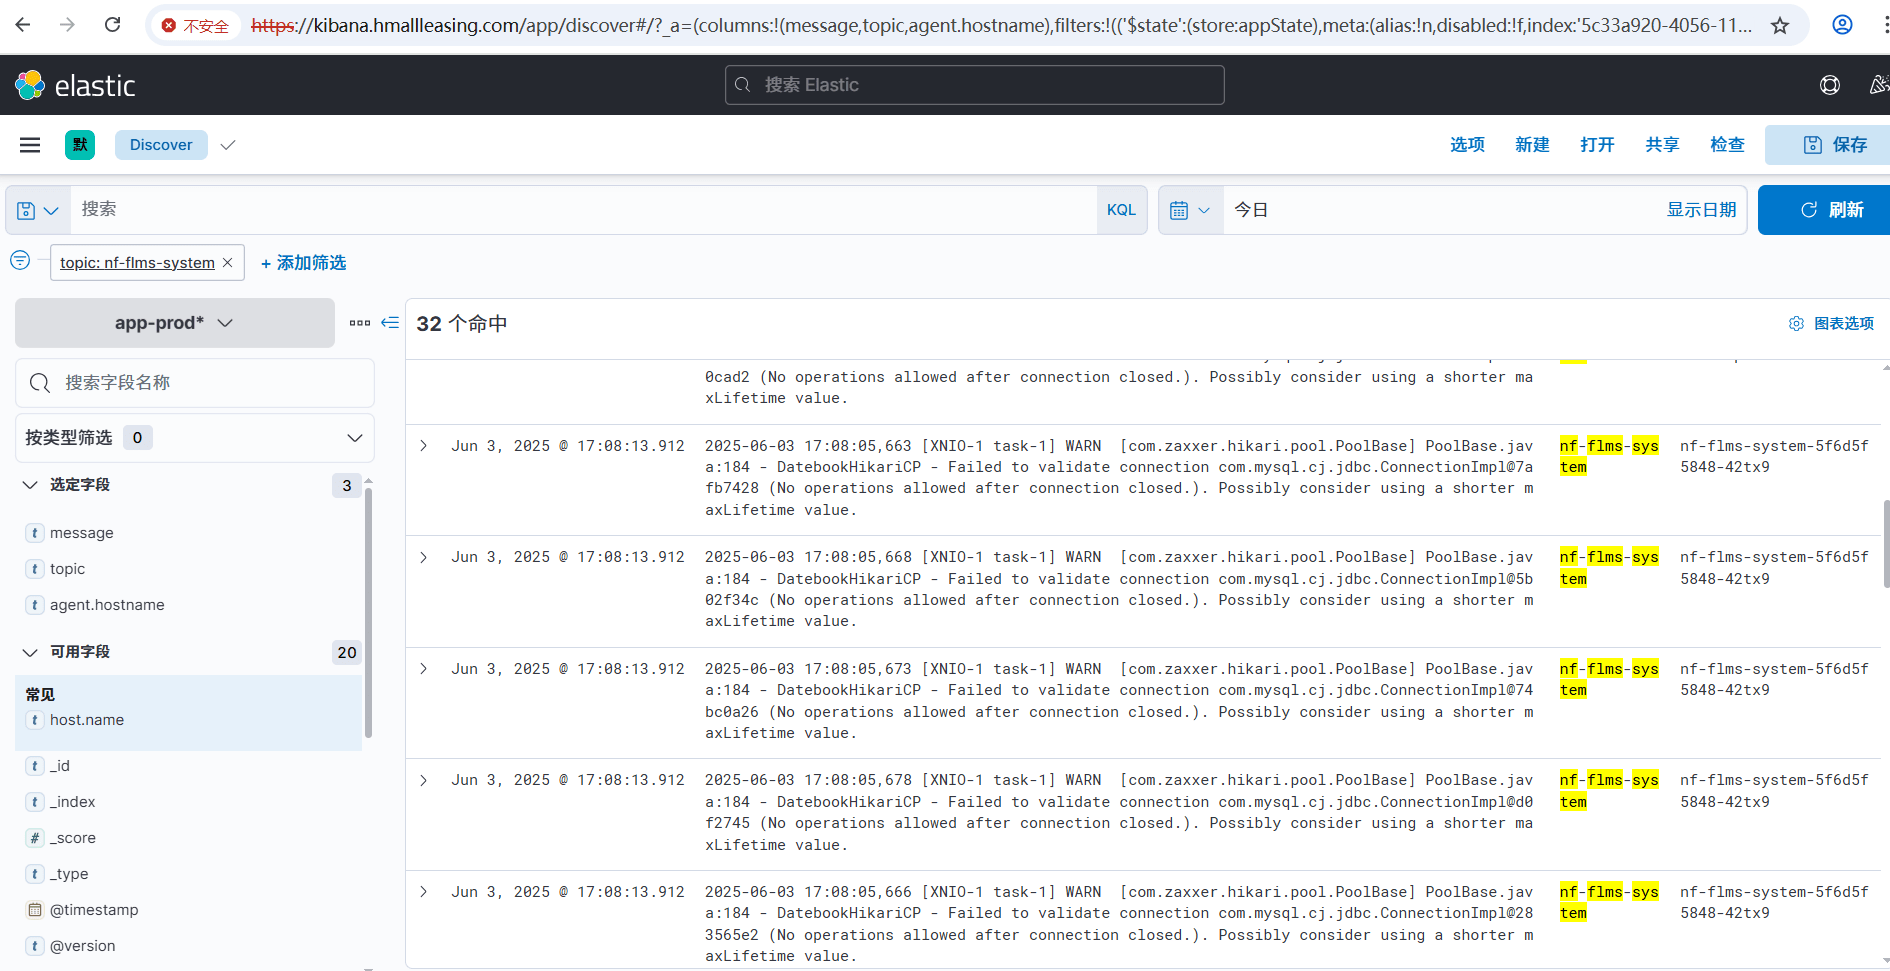Open the help menu lifebuoy icon
Image resolution: width=1890 pixels, height=971 pixels.
click(x=1829, y=85)
